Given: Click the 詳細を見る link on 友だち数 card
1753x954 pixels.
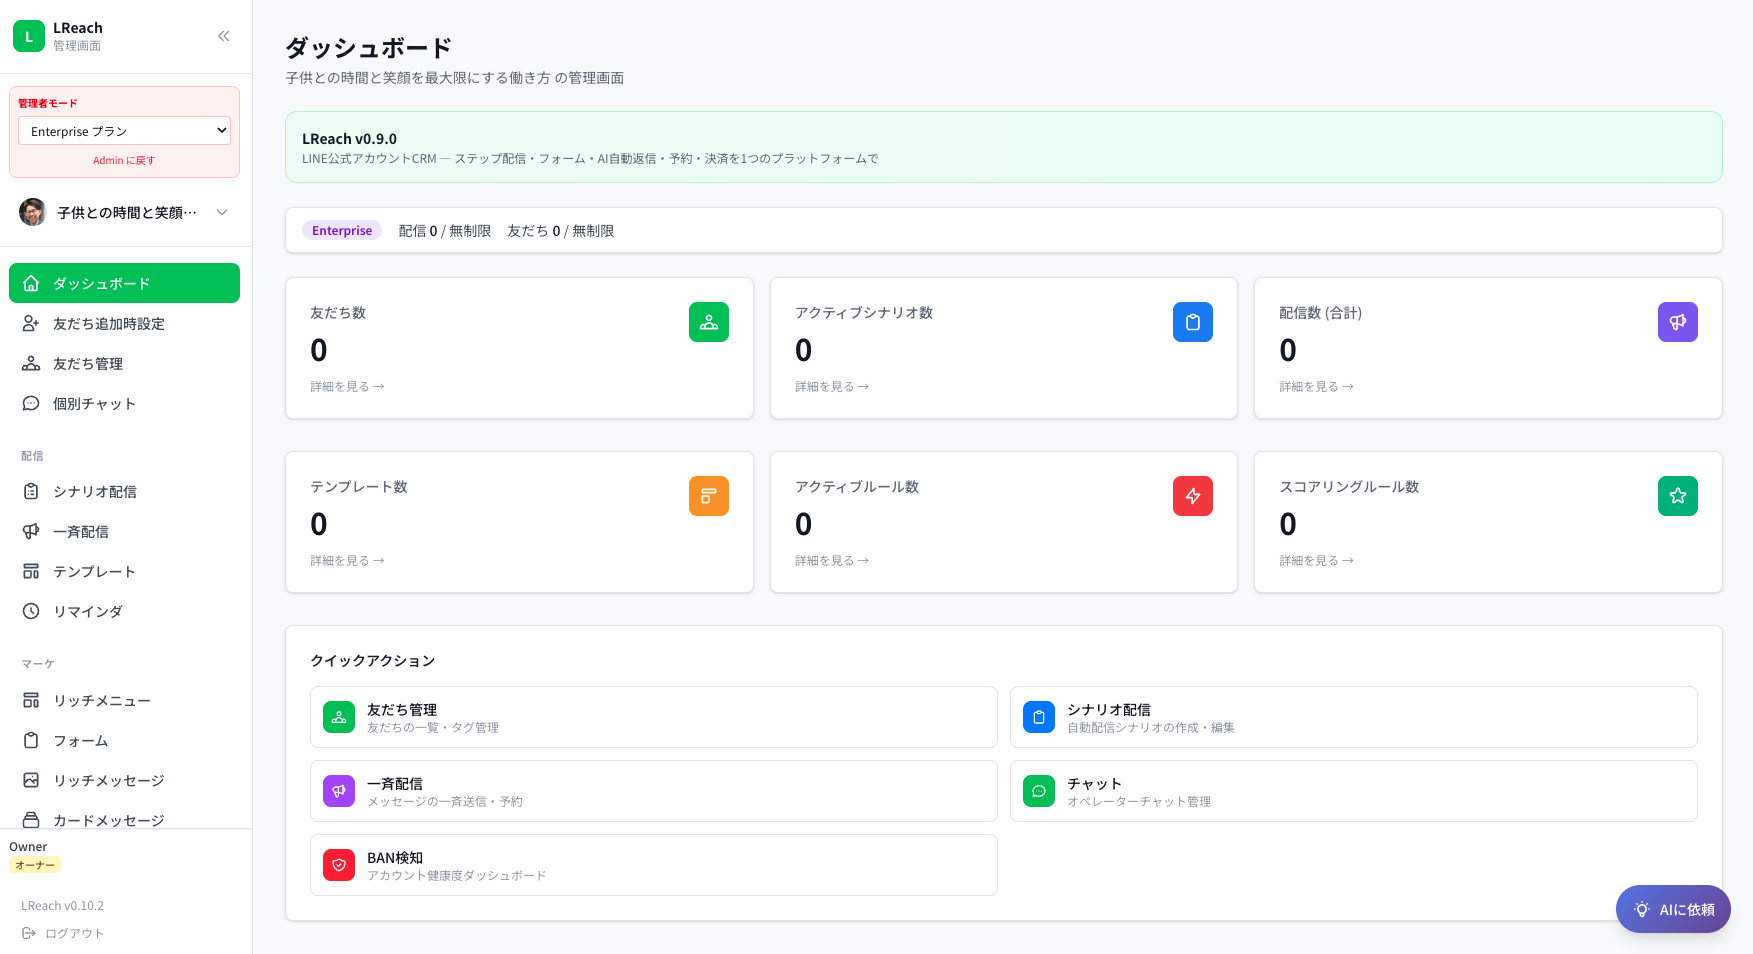Looking at the screenshot, I should pos(347,386).
